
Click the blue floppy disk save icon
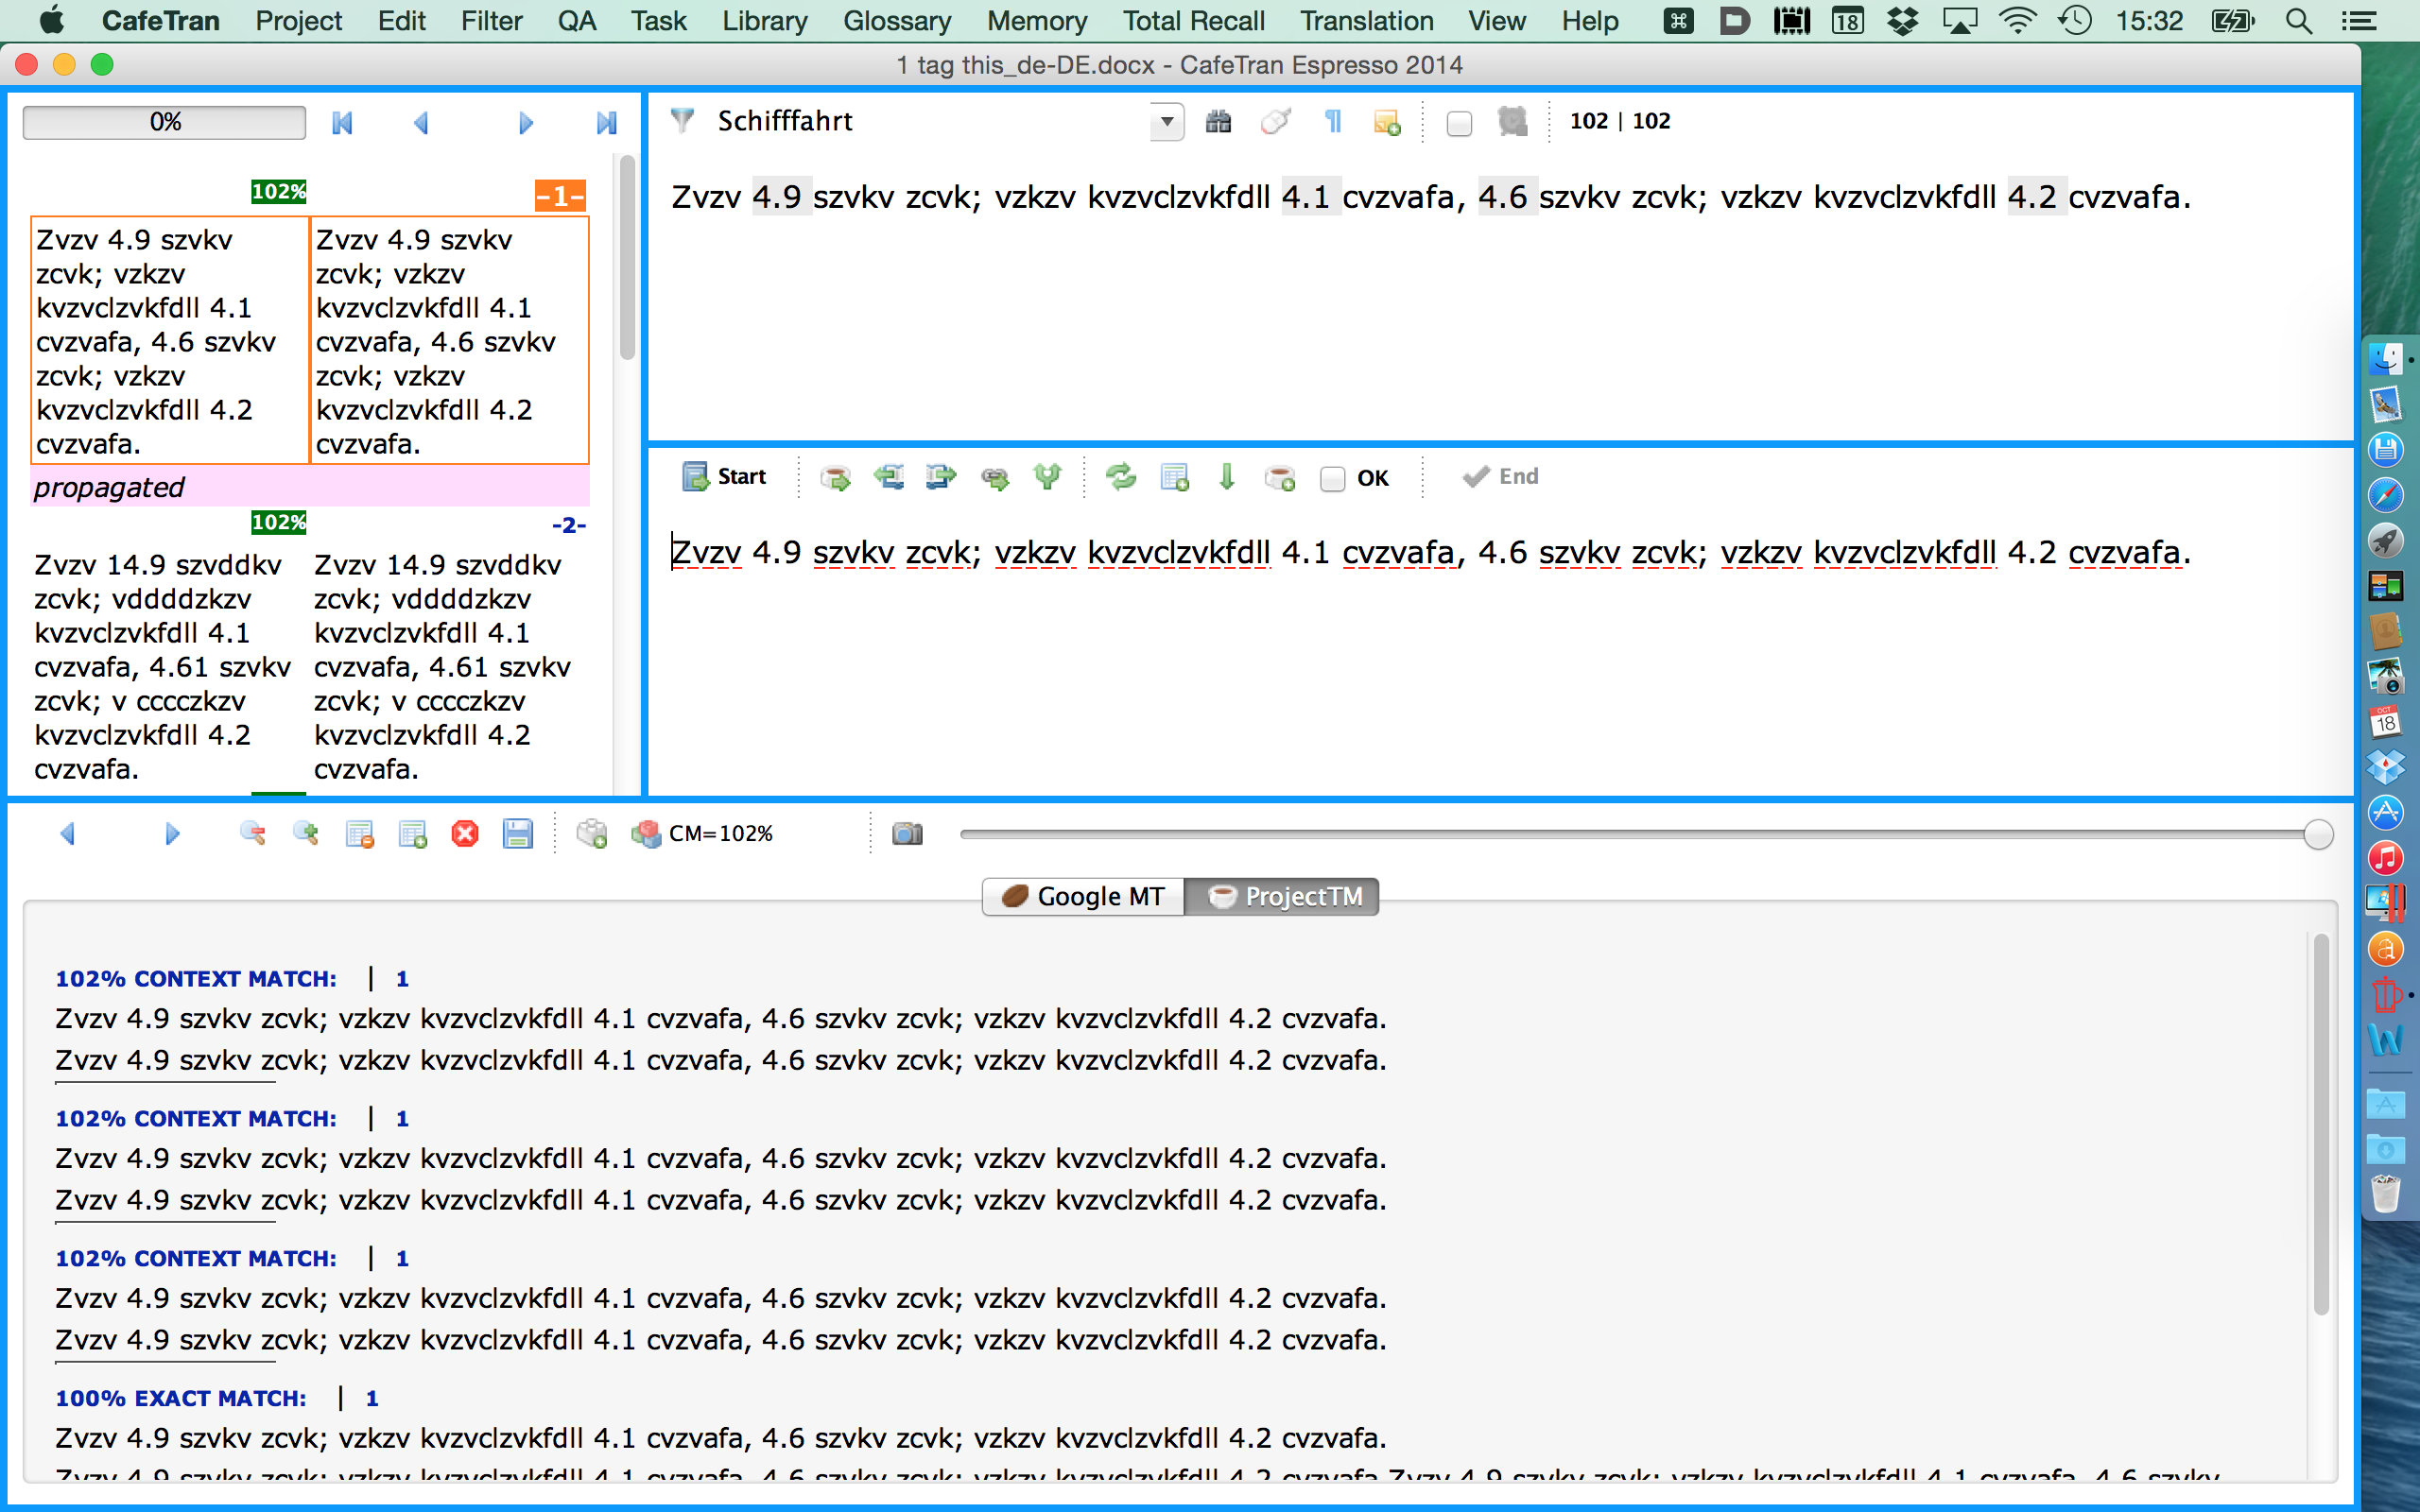pos(518,834)
